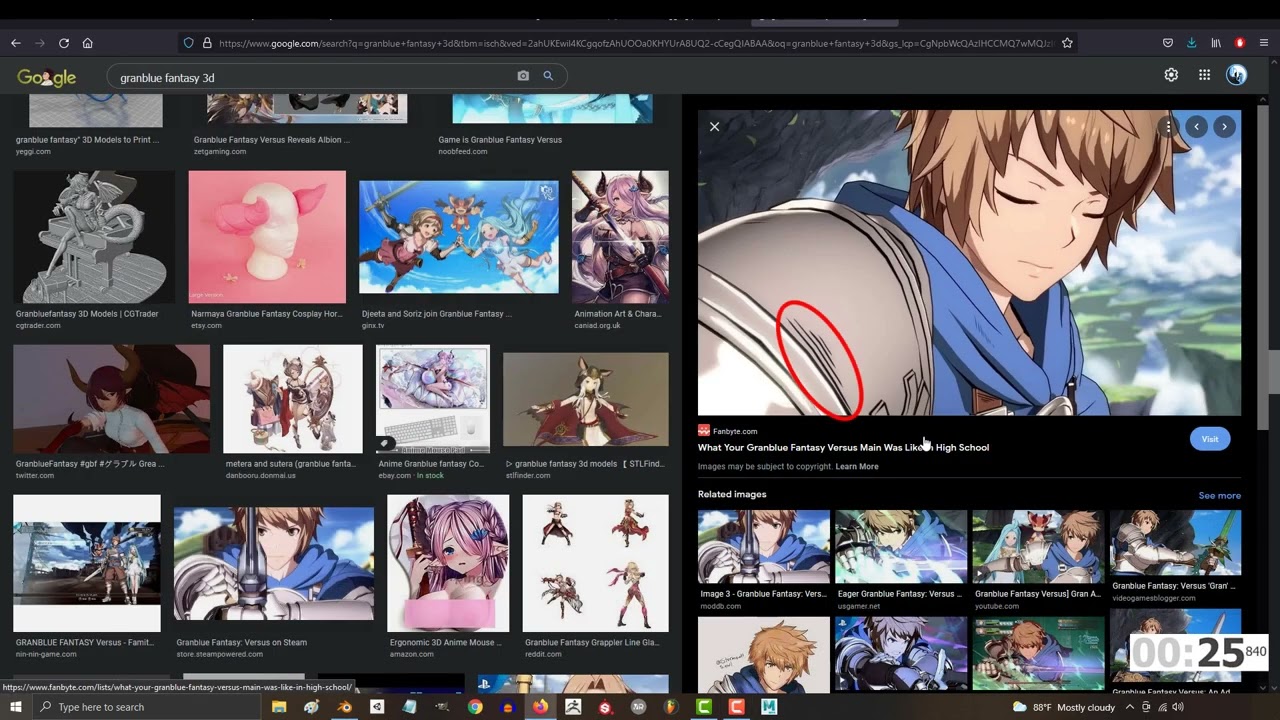The image size is (1280, 720).
Task: Click the padlock site info icon
Action: click(x=207, y=43)
